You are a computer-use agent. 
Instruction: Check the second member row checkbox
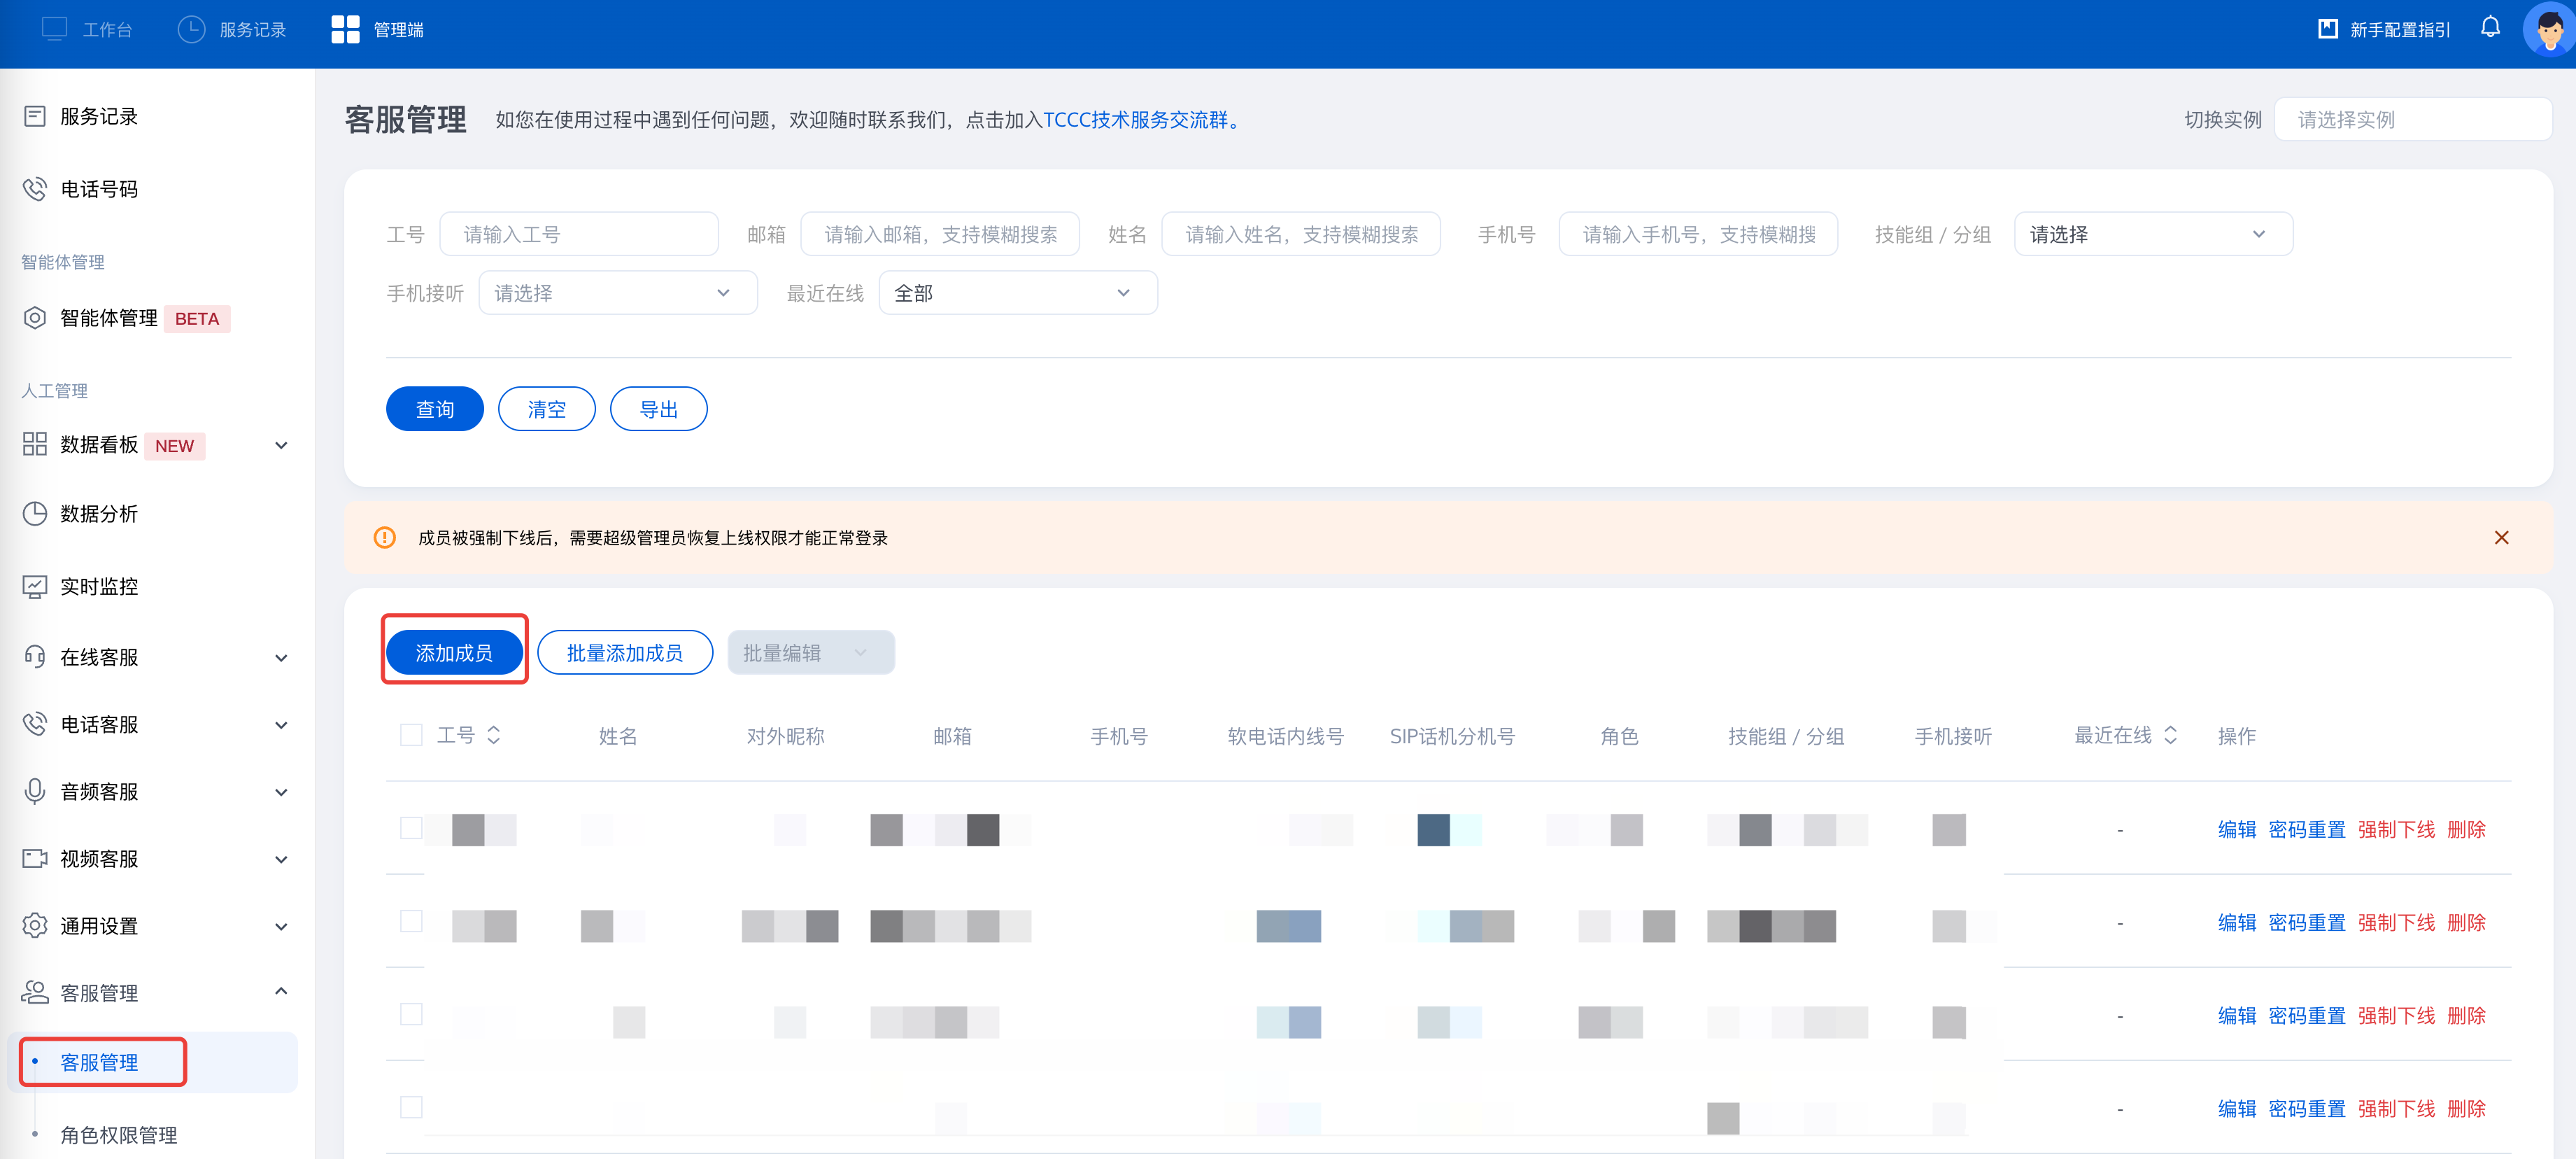411,922
